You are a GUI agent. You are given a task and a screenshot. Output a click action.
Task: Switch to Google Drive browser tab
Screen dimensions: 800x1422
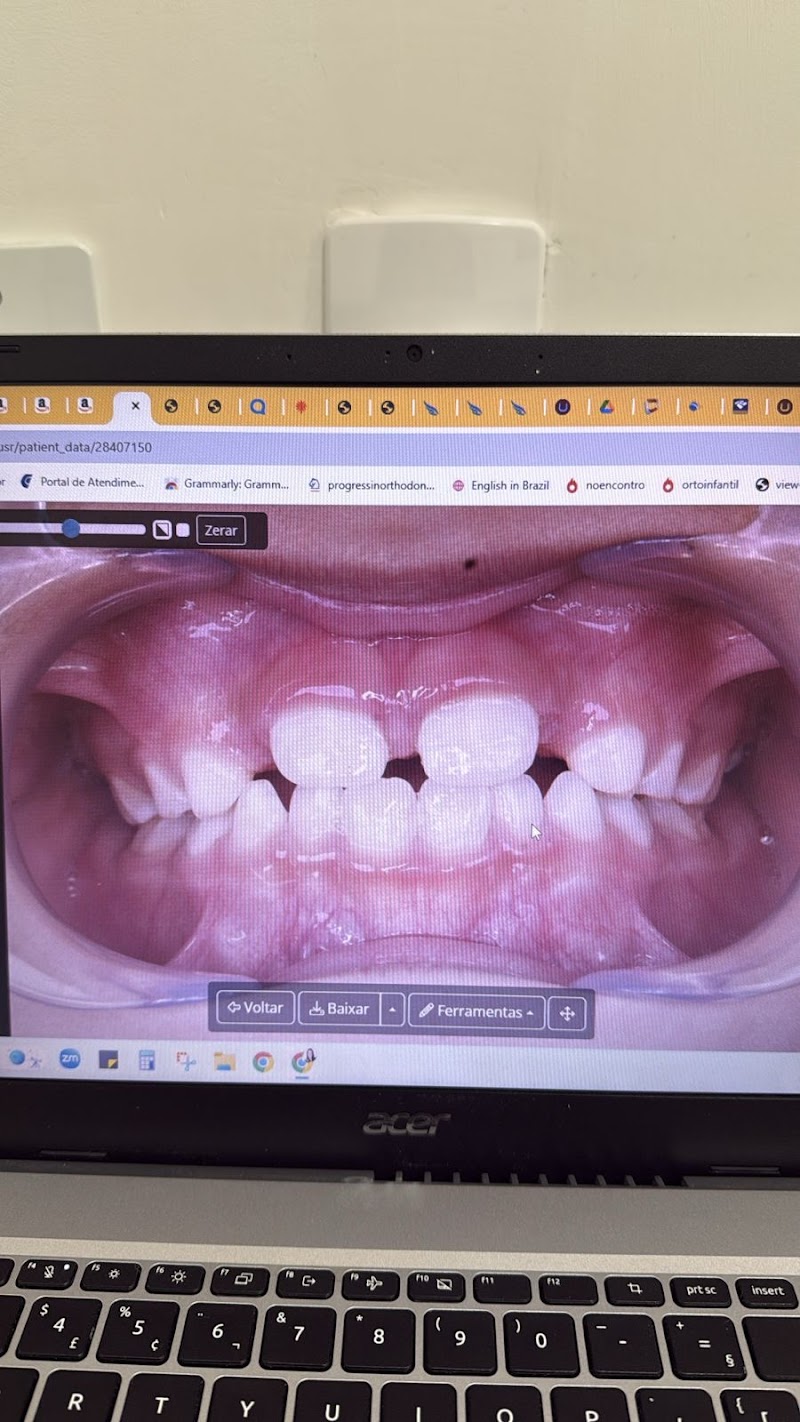pos(606,407)
